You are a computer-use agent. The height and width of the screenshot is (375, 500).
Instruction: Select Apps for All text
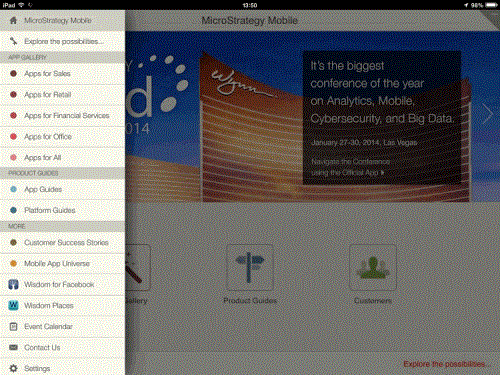43,158
